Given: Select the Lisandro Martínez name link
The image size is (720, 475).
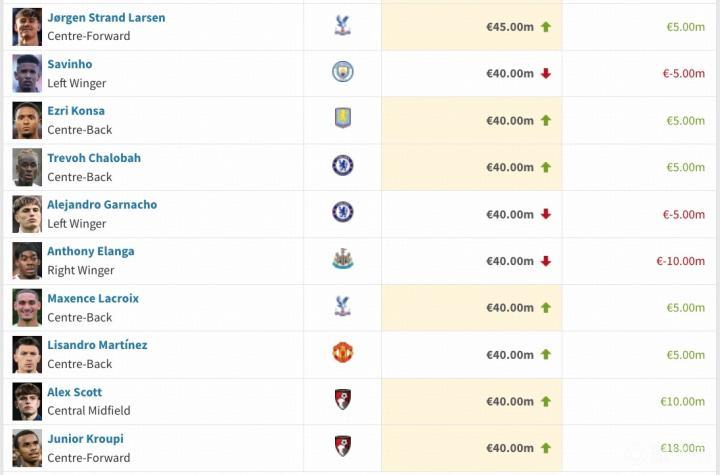Looking at the screenshot, I should click(97, 345).
